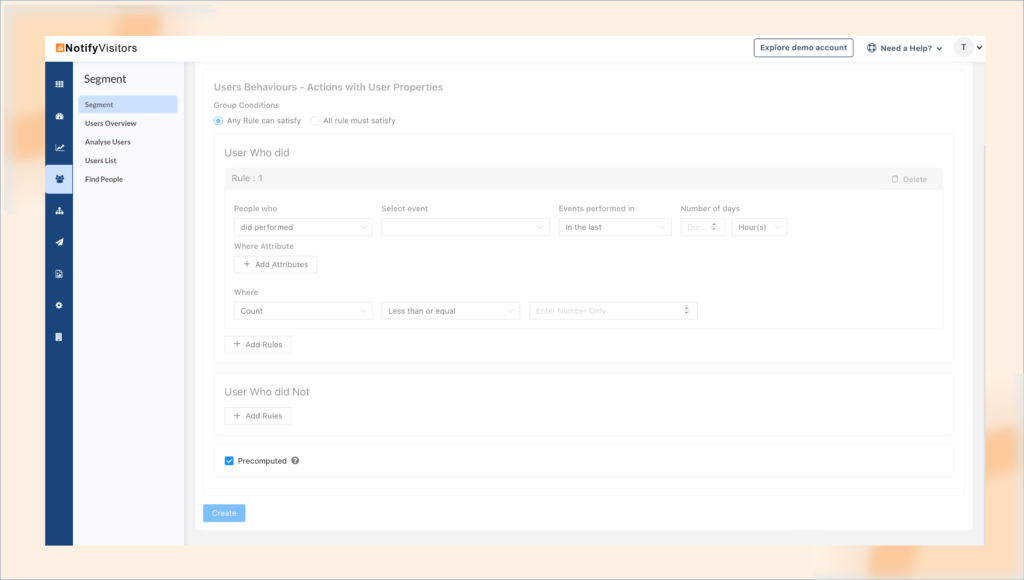Open the Segment menu item
The height and width of the screenshot is (580, 1024).
click(x=128, y=105)
